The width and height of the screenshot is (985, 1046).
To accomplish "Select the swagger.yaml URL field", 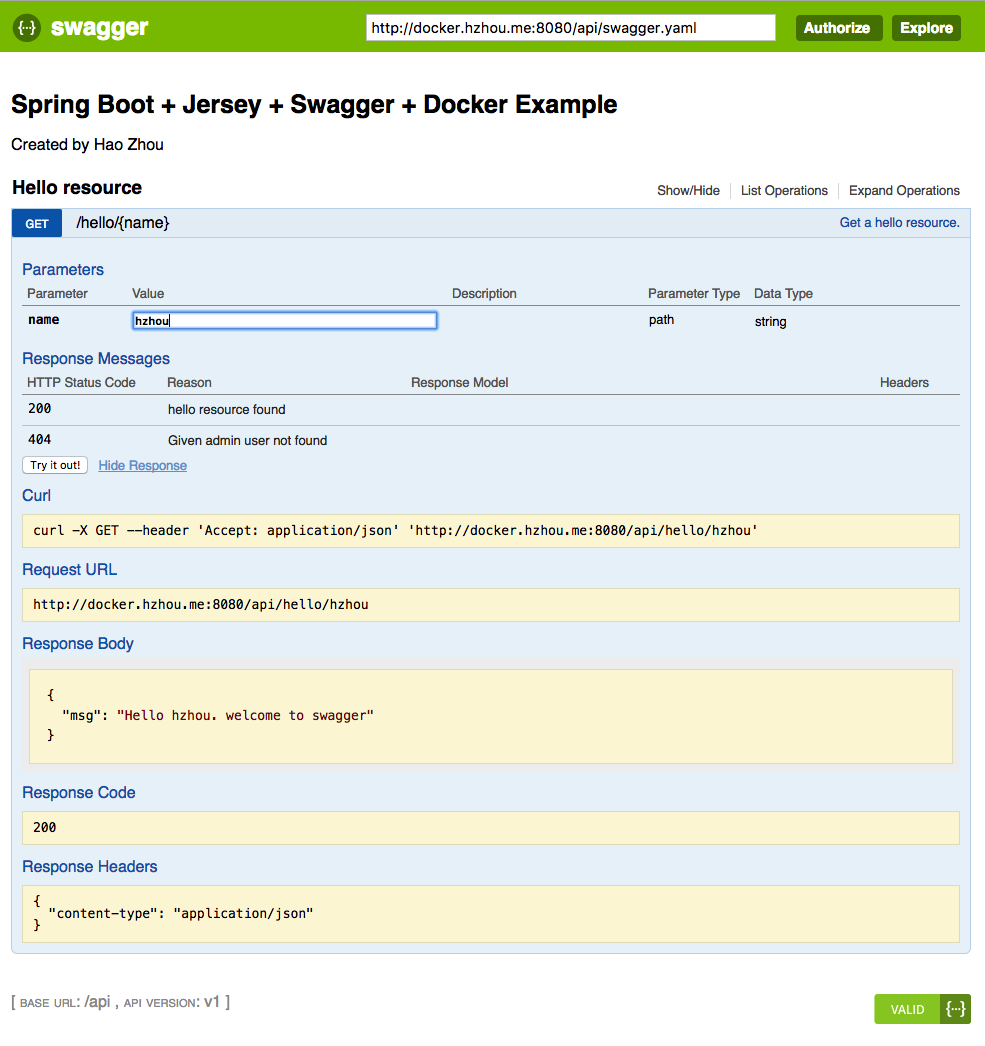I will [570, 27].
